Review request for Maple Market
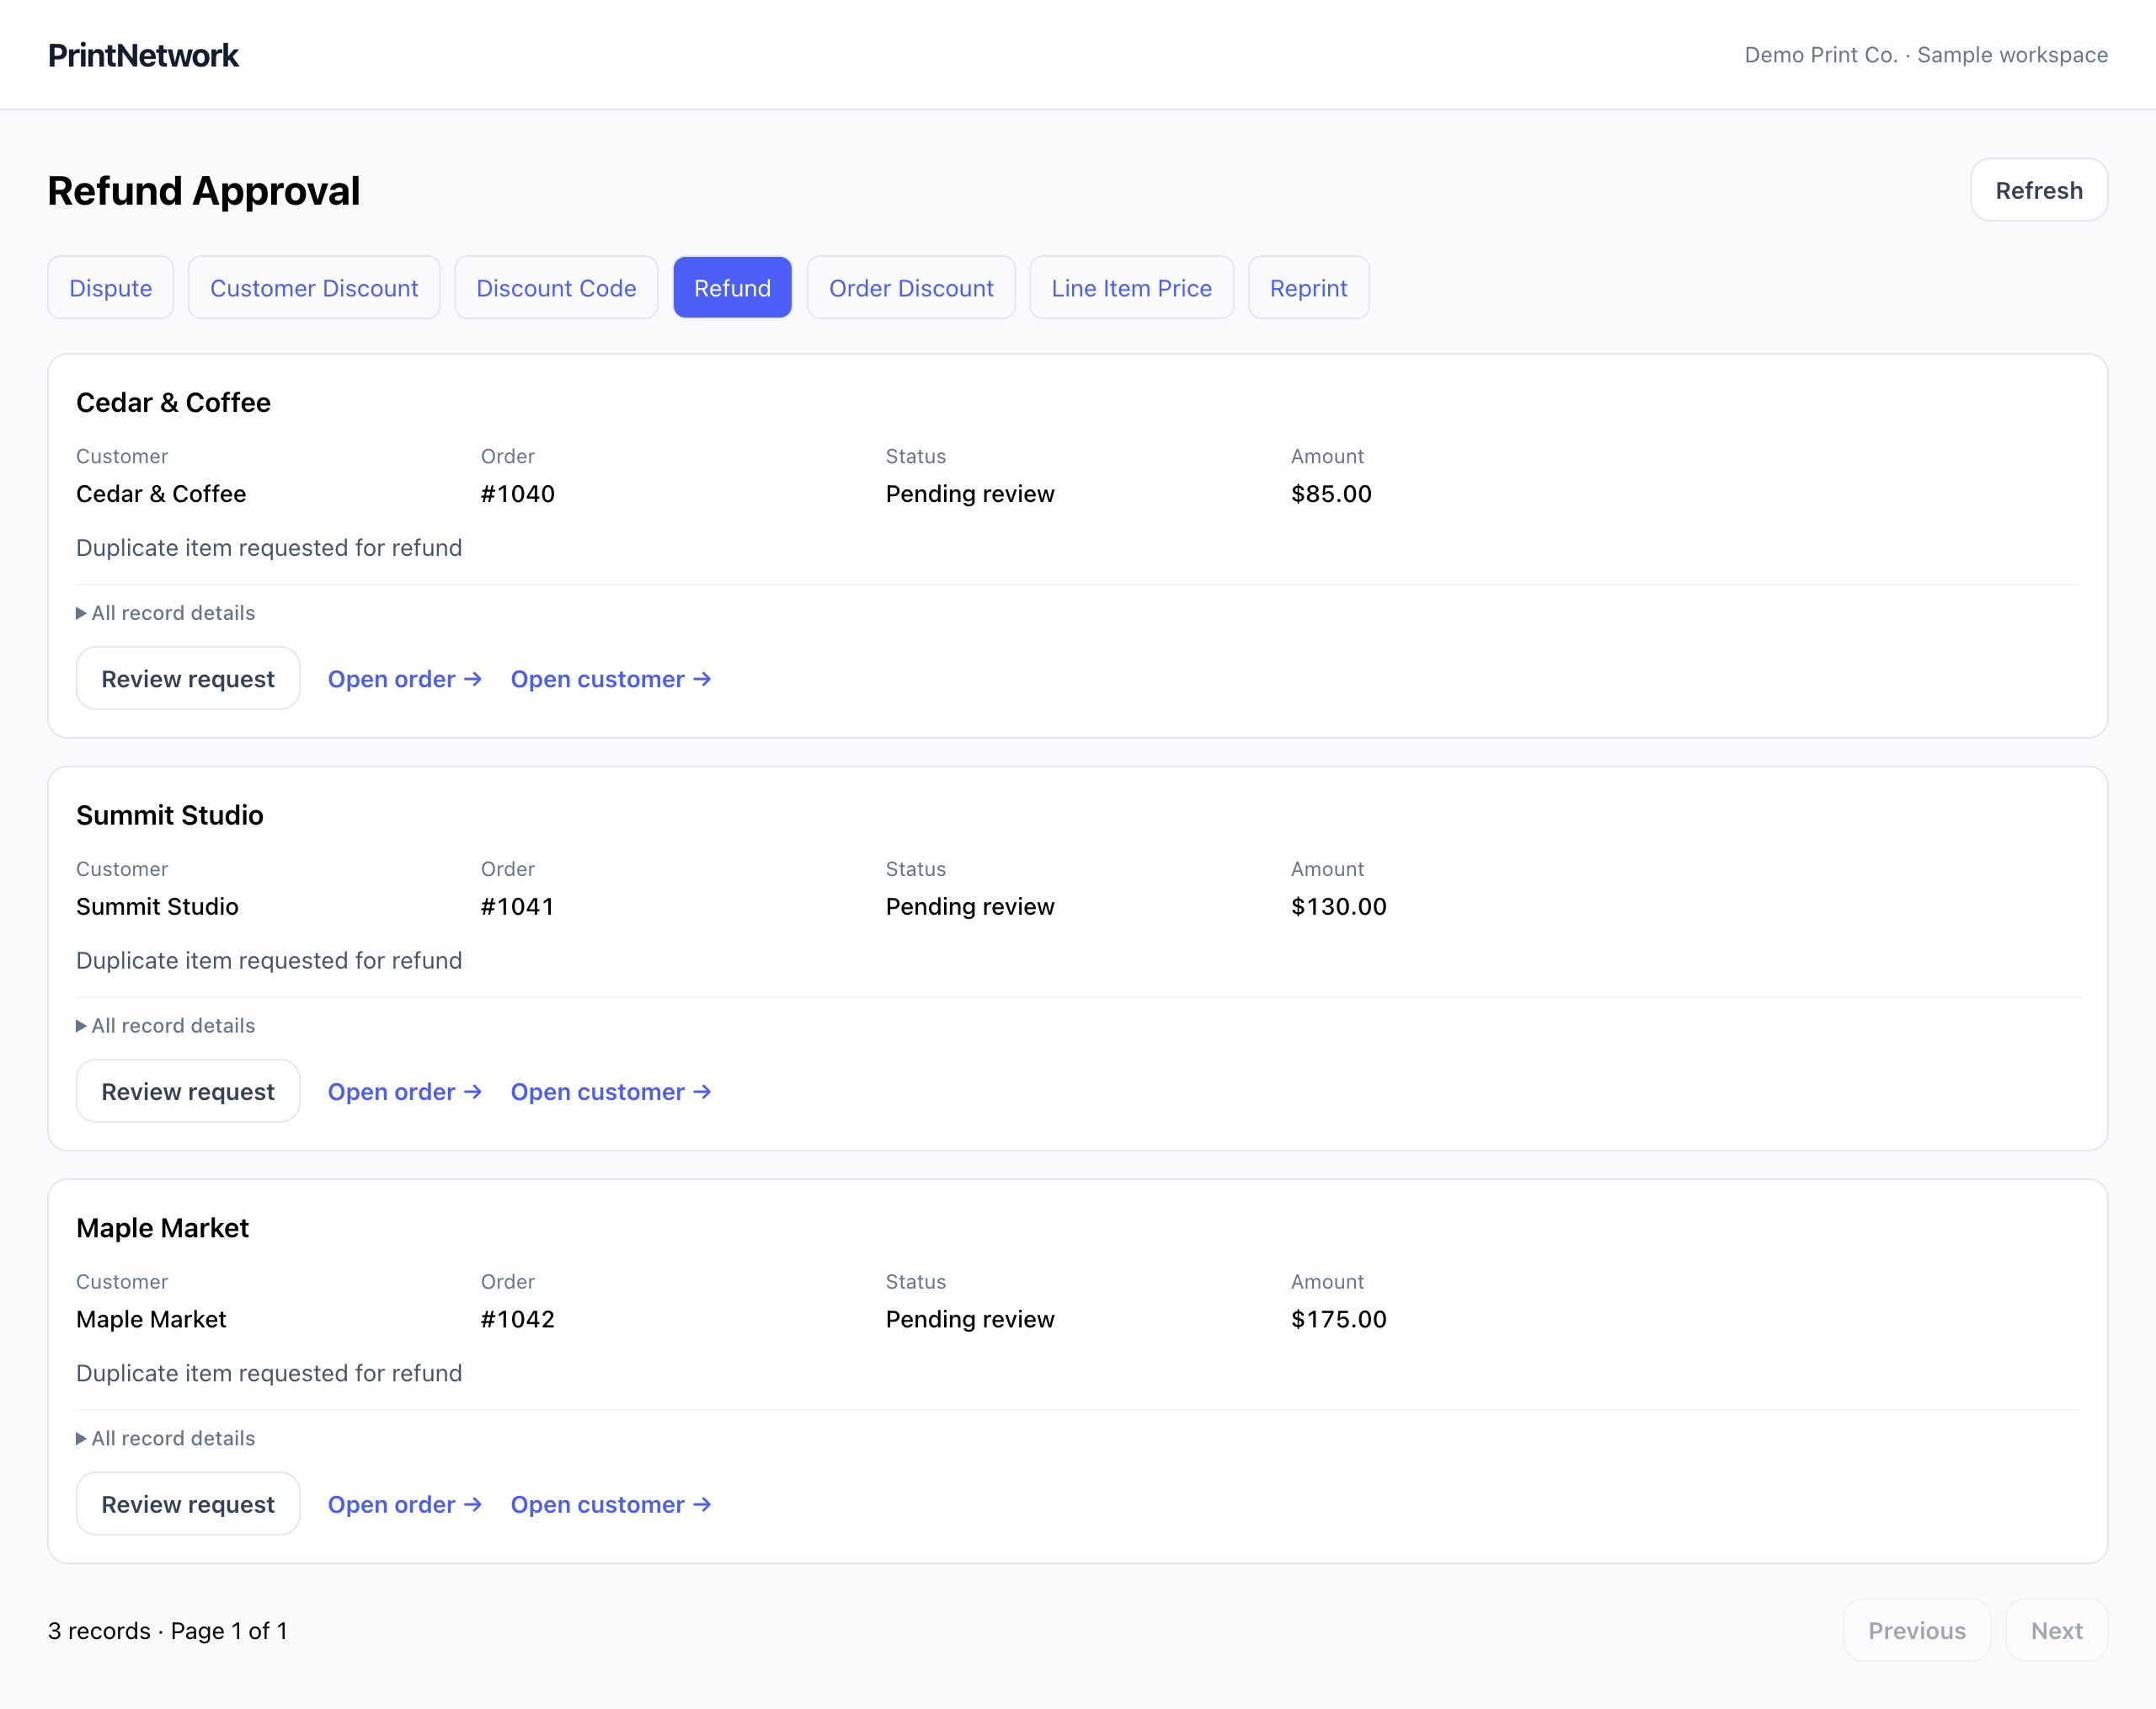Screen dimensions: 2156x1709 coord(188,1504)
